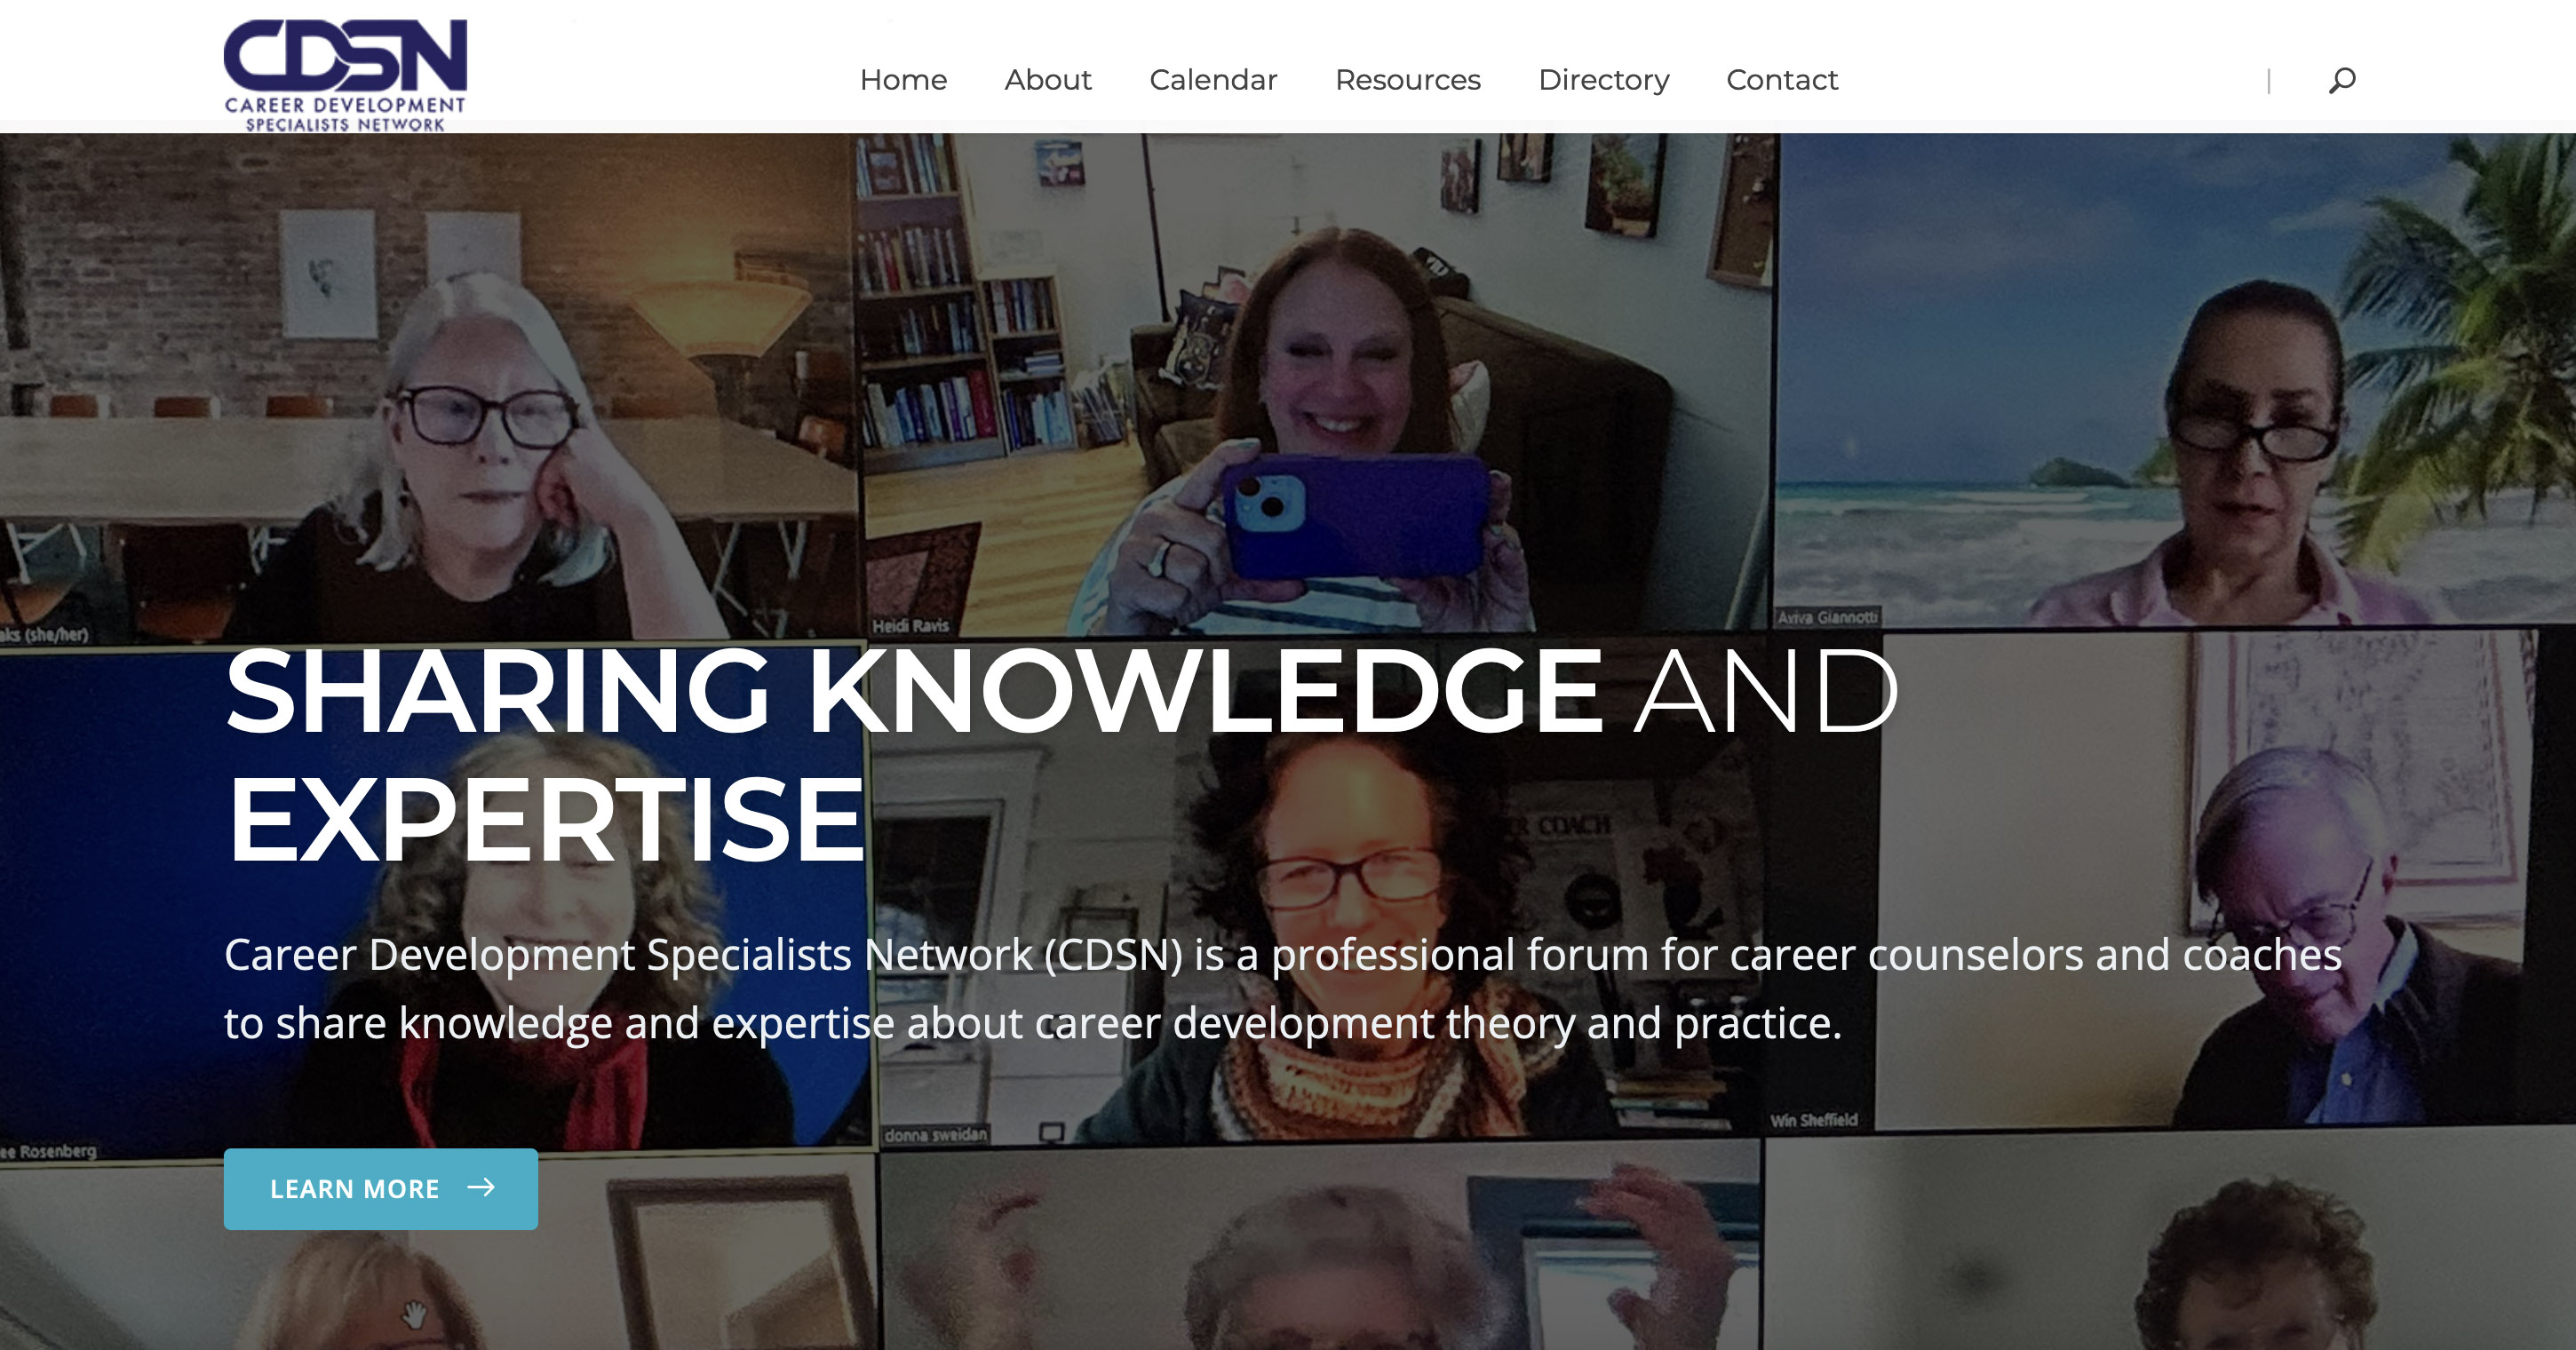
Task: Click the arrow inside the Learn More button
Action: [x=482, y=1187]
